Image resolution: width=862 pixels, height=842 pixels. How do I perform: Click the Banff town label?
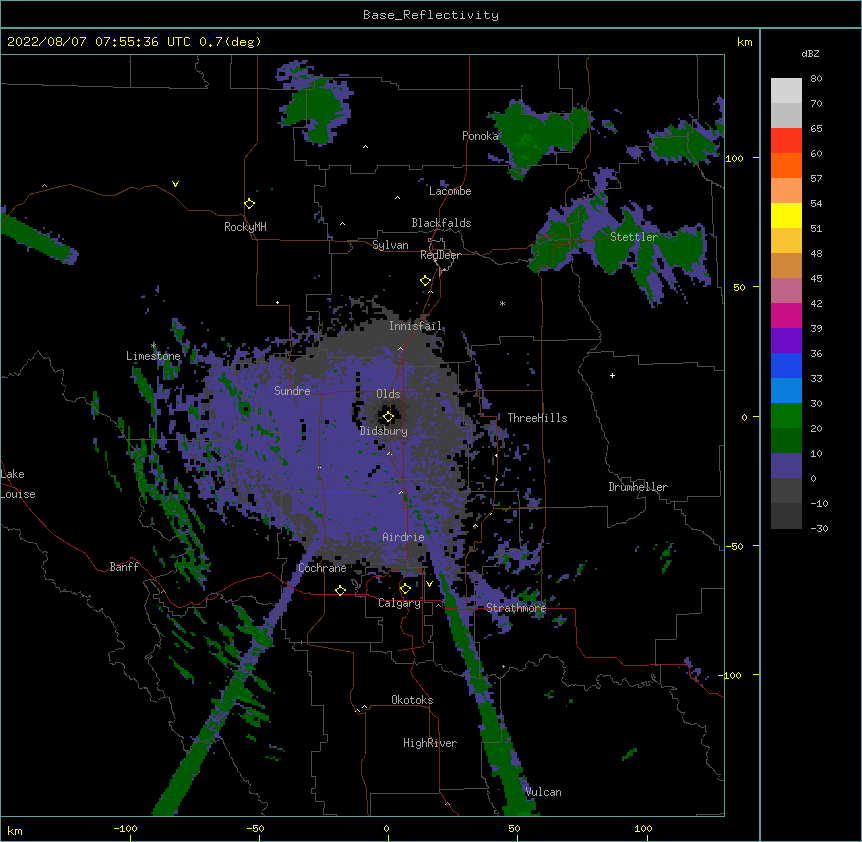(124, 567)
